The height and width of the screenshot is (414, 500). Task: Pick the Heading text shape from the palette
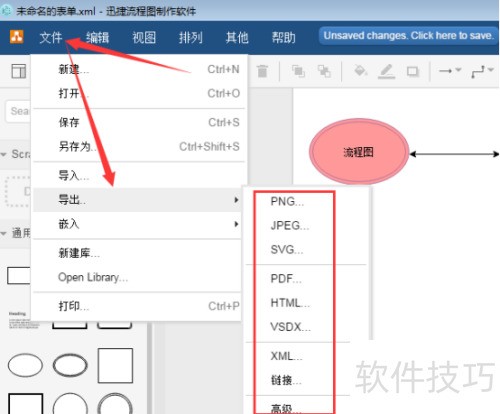(23, 320)
